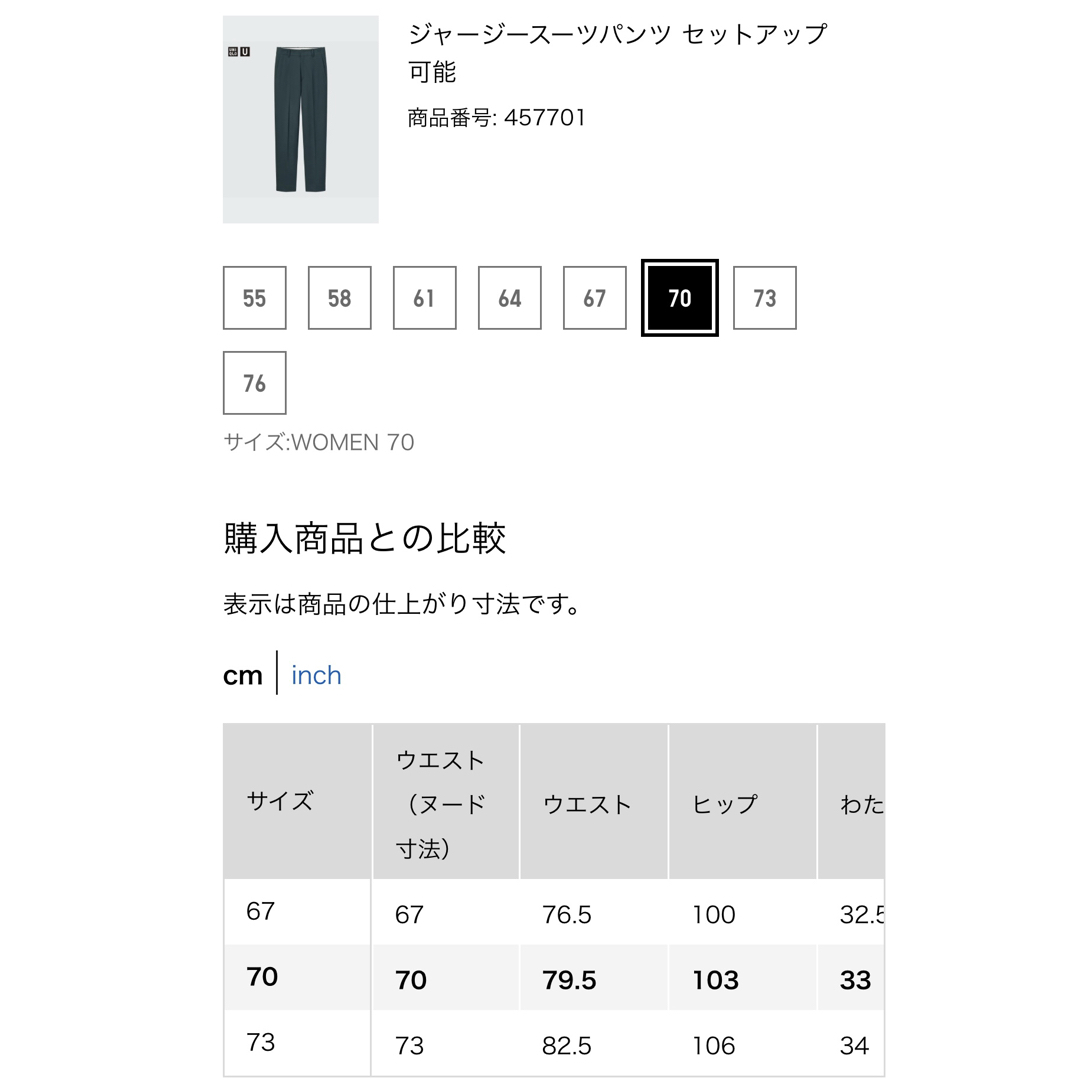Click the selected size 70 button
This screenshot has height=1080, width=1080.
(680, 298)
